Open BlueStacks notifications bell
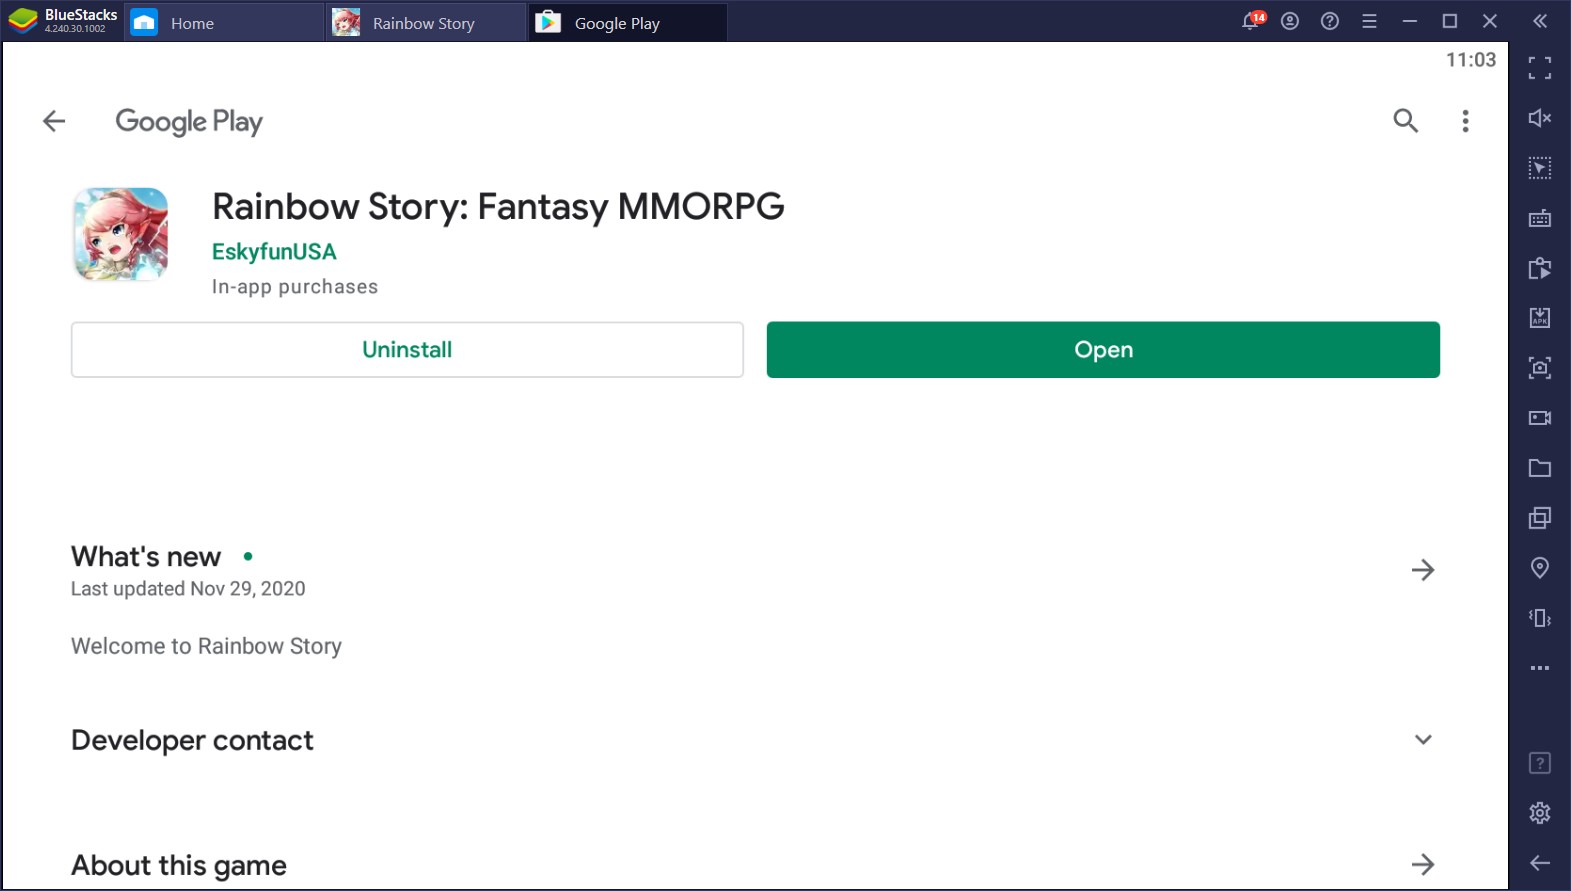Image resolution: width=1571 pixels, height=891 pixels. [x=1251, y=21]
